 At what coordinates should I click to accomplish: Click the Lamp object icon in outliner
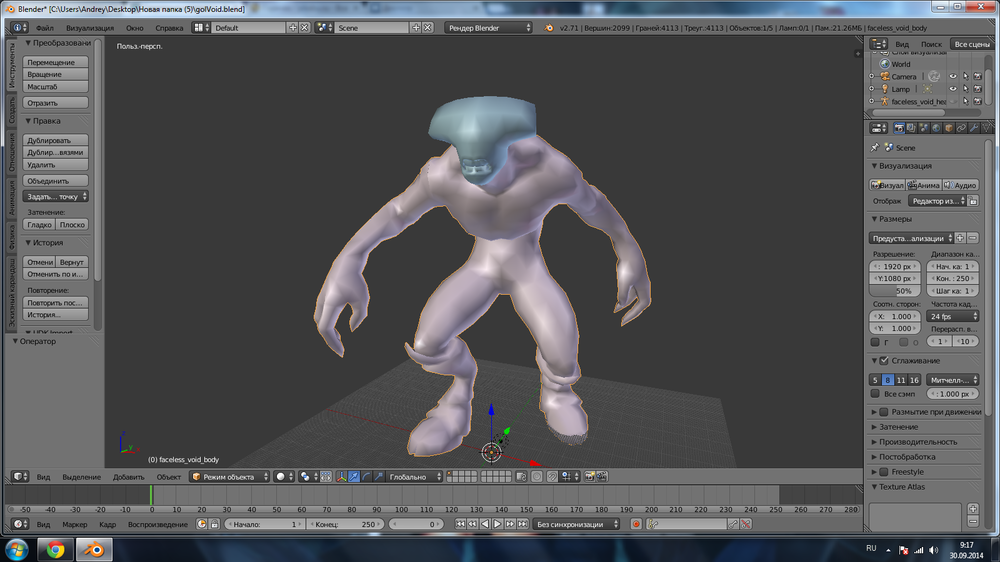(884, 89)
